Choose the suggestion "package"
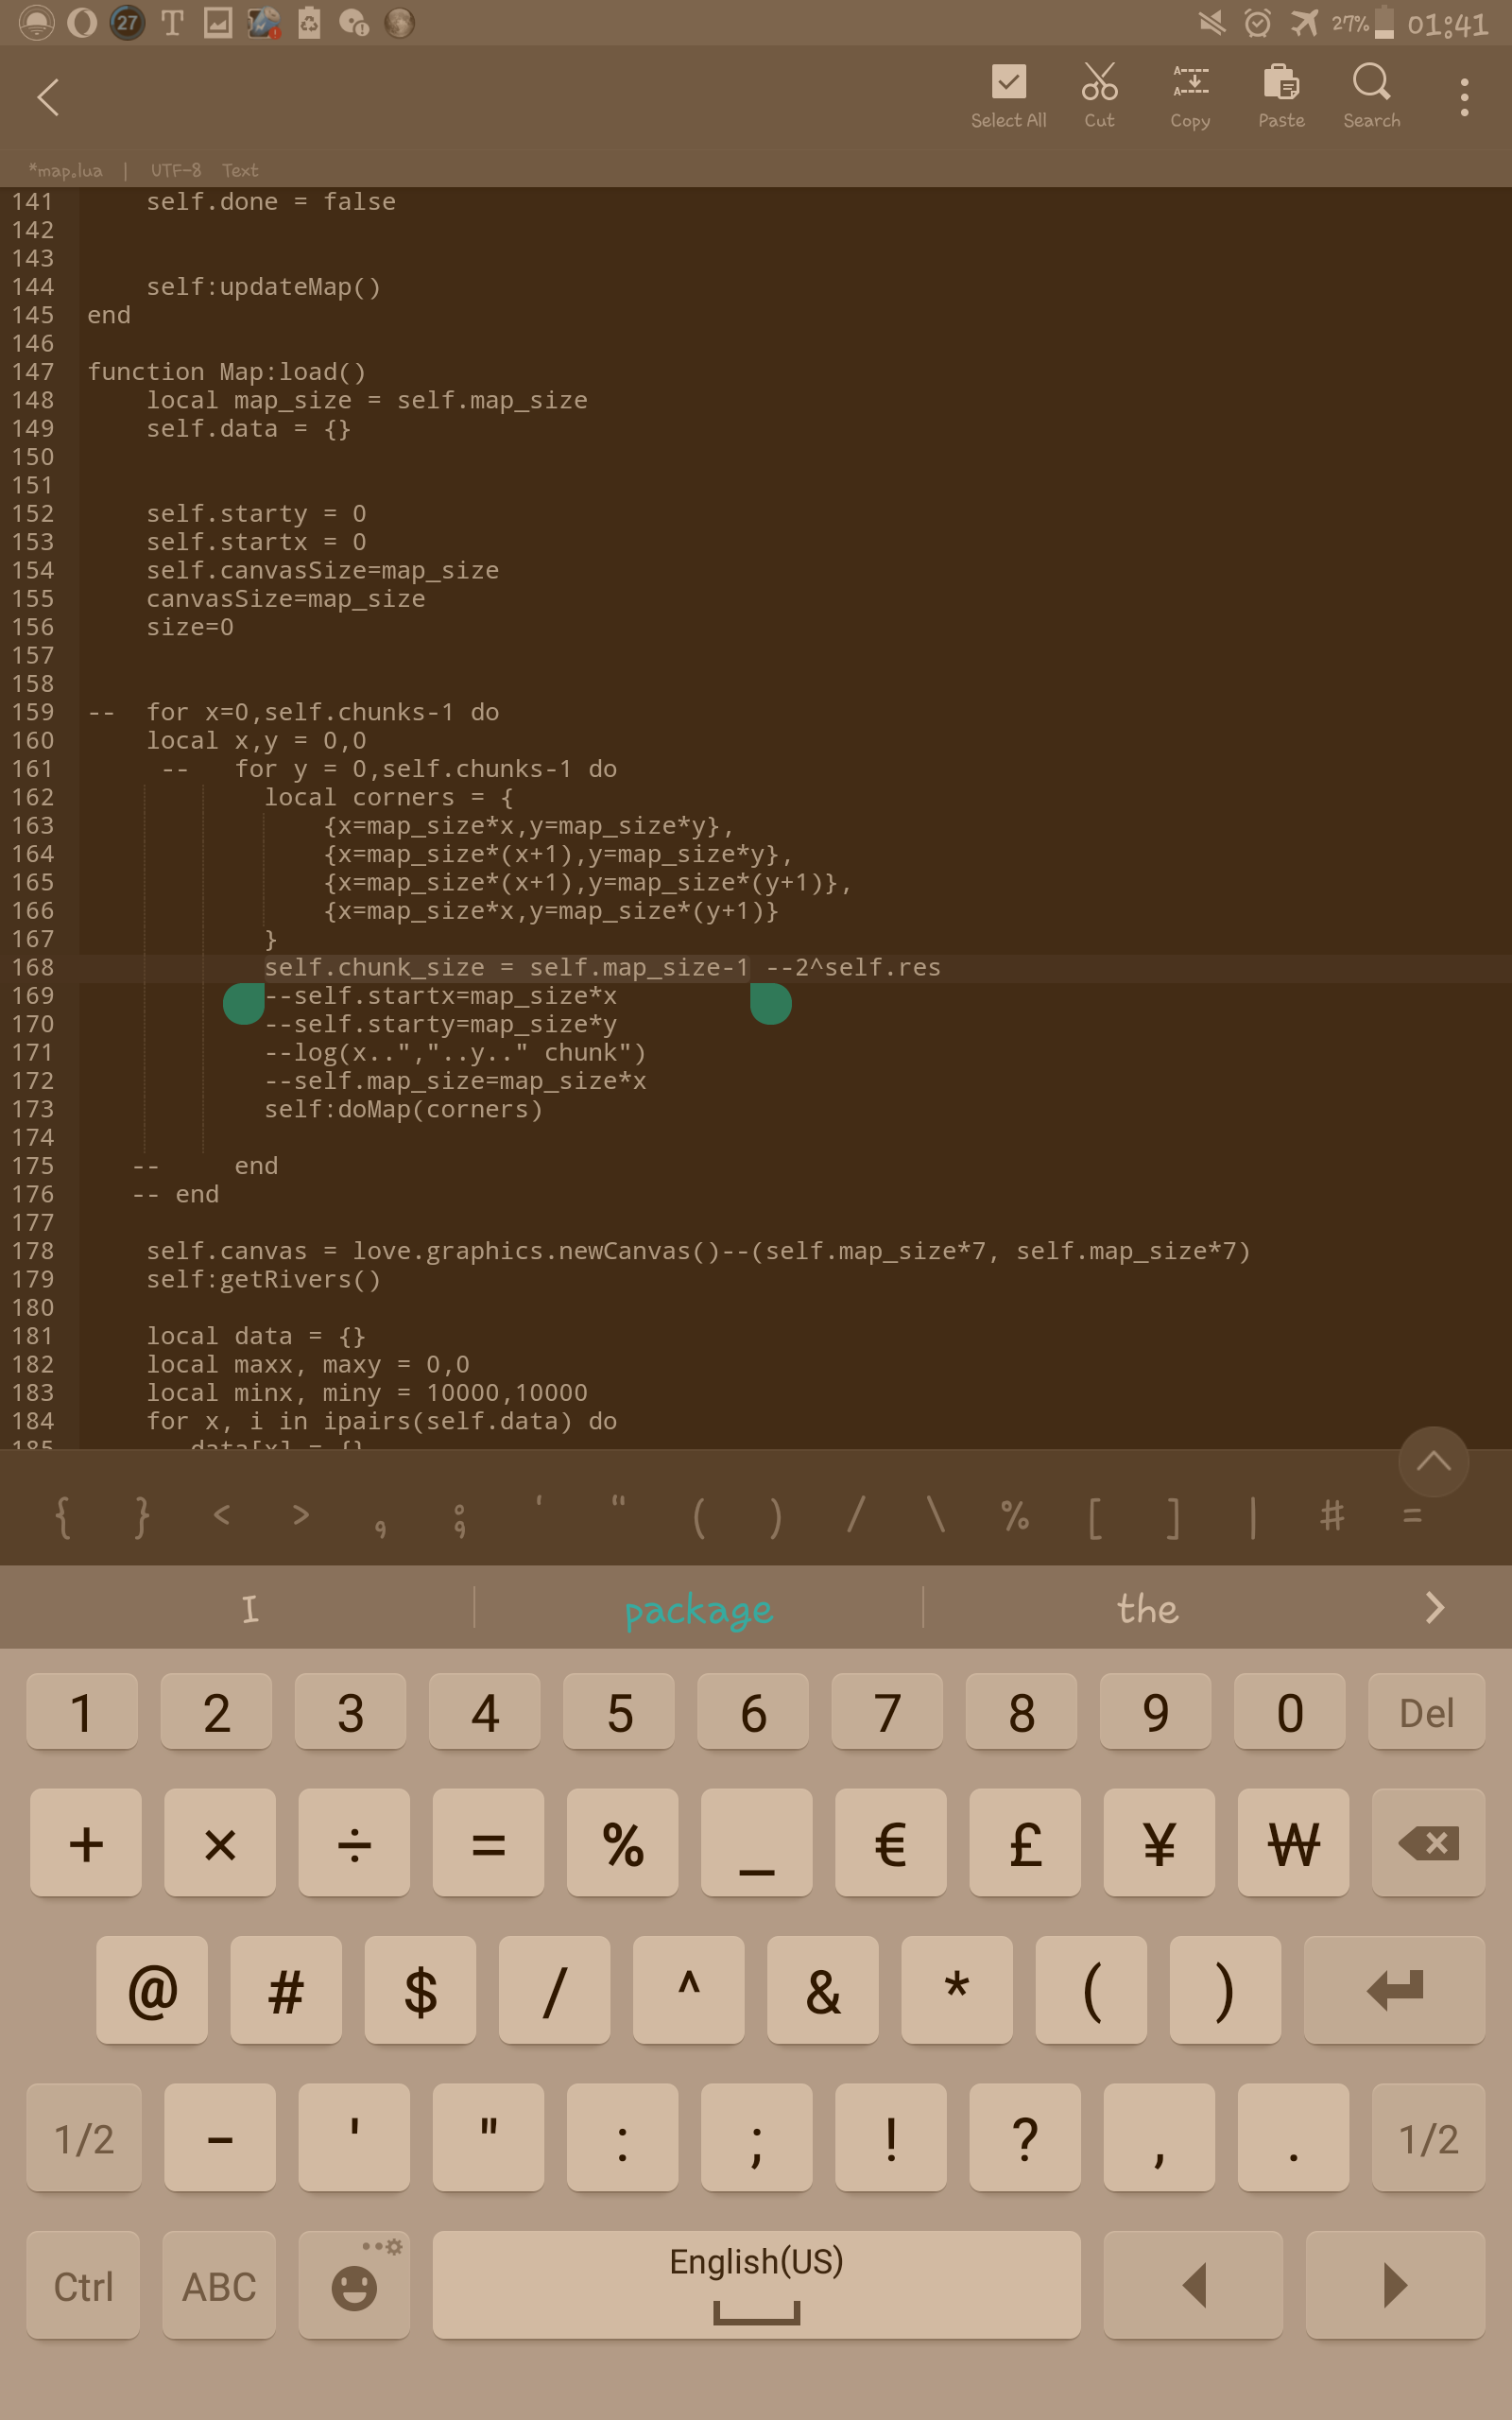1512x2420 pixels. [698, 1608]
